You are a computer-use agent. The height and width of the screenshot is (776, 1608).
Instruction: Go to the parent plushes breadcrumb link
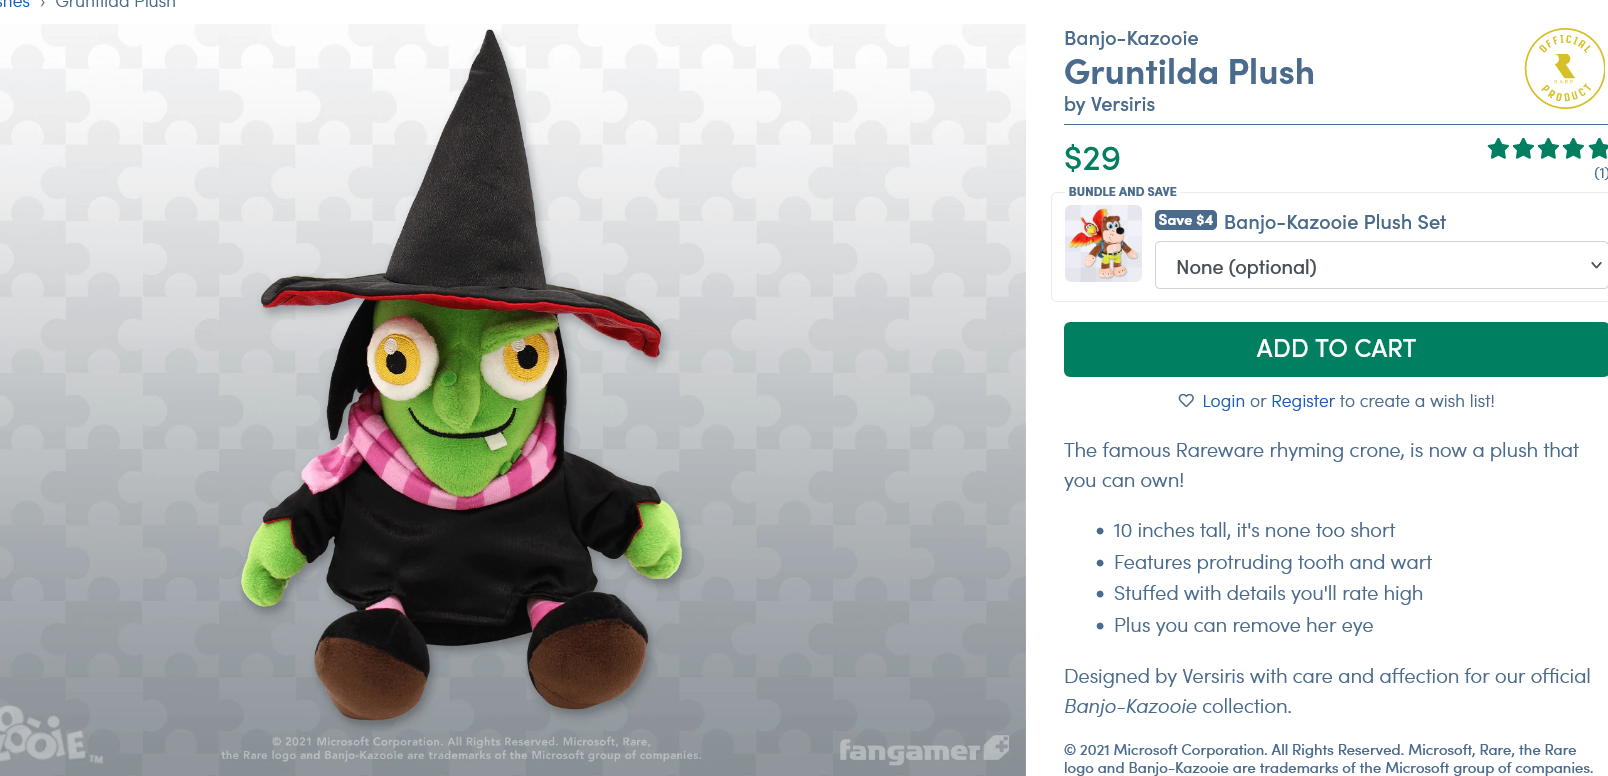(15, 4)
